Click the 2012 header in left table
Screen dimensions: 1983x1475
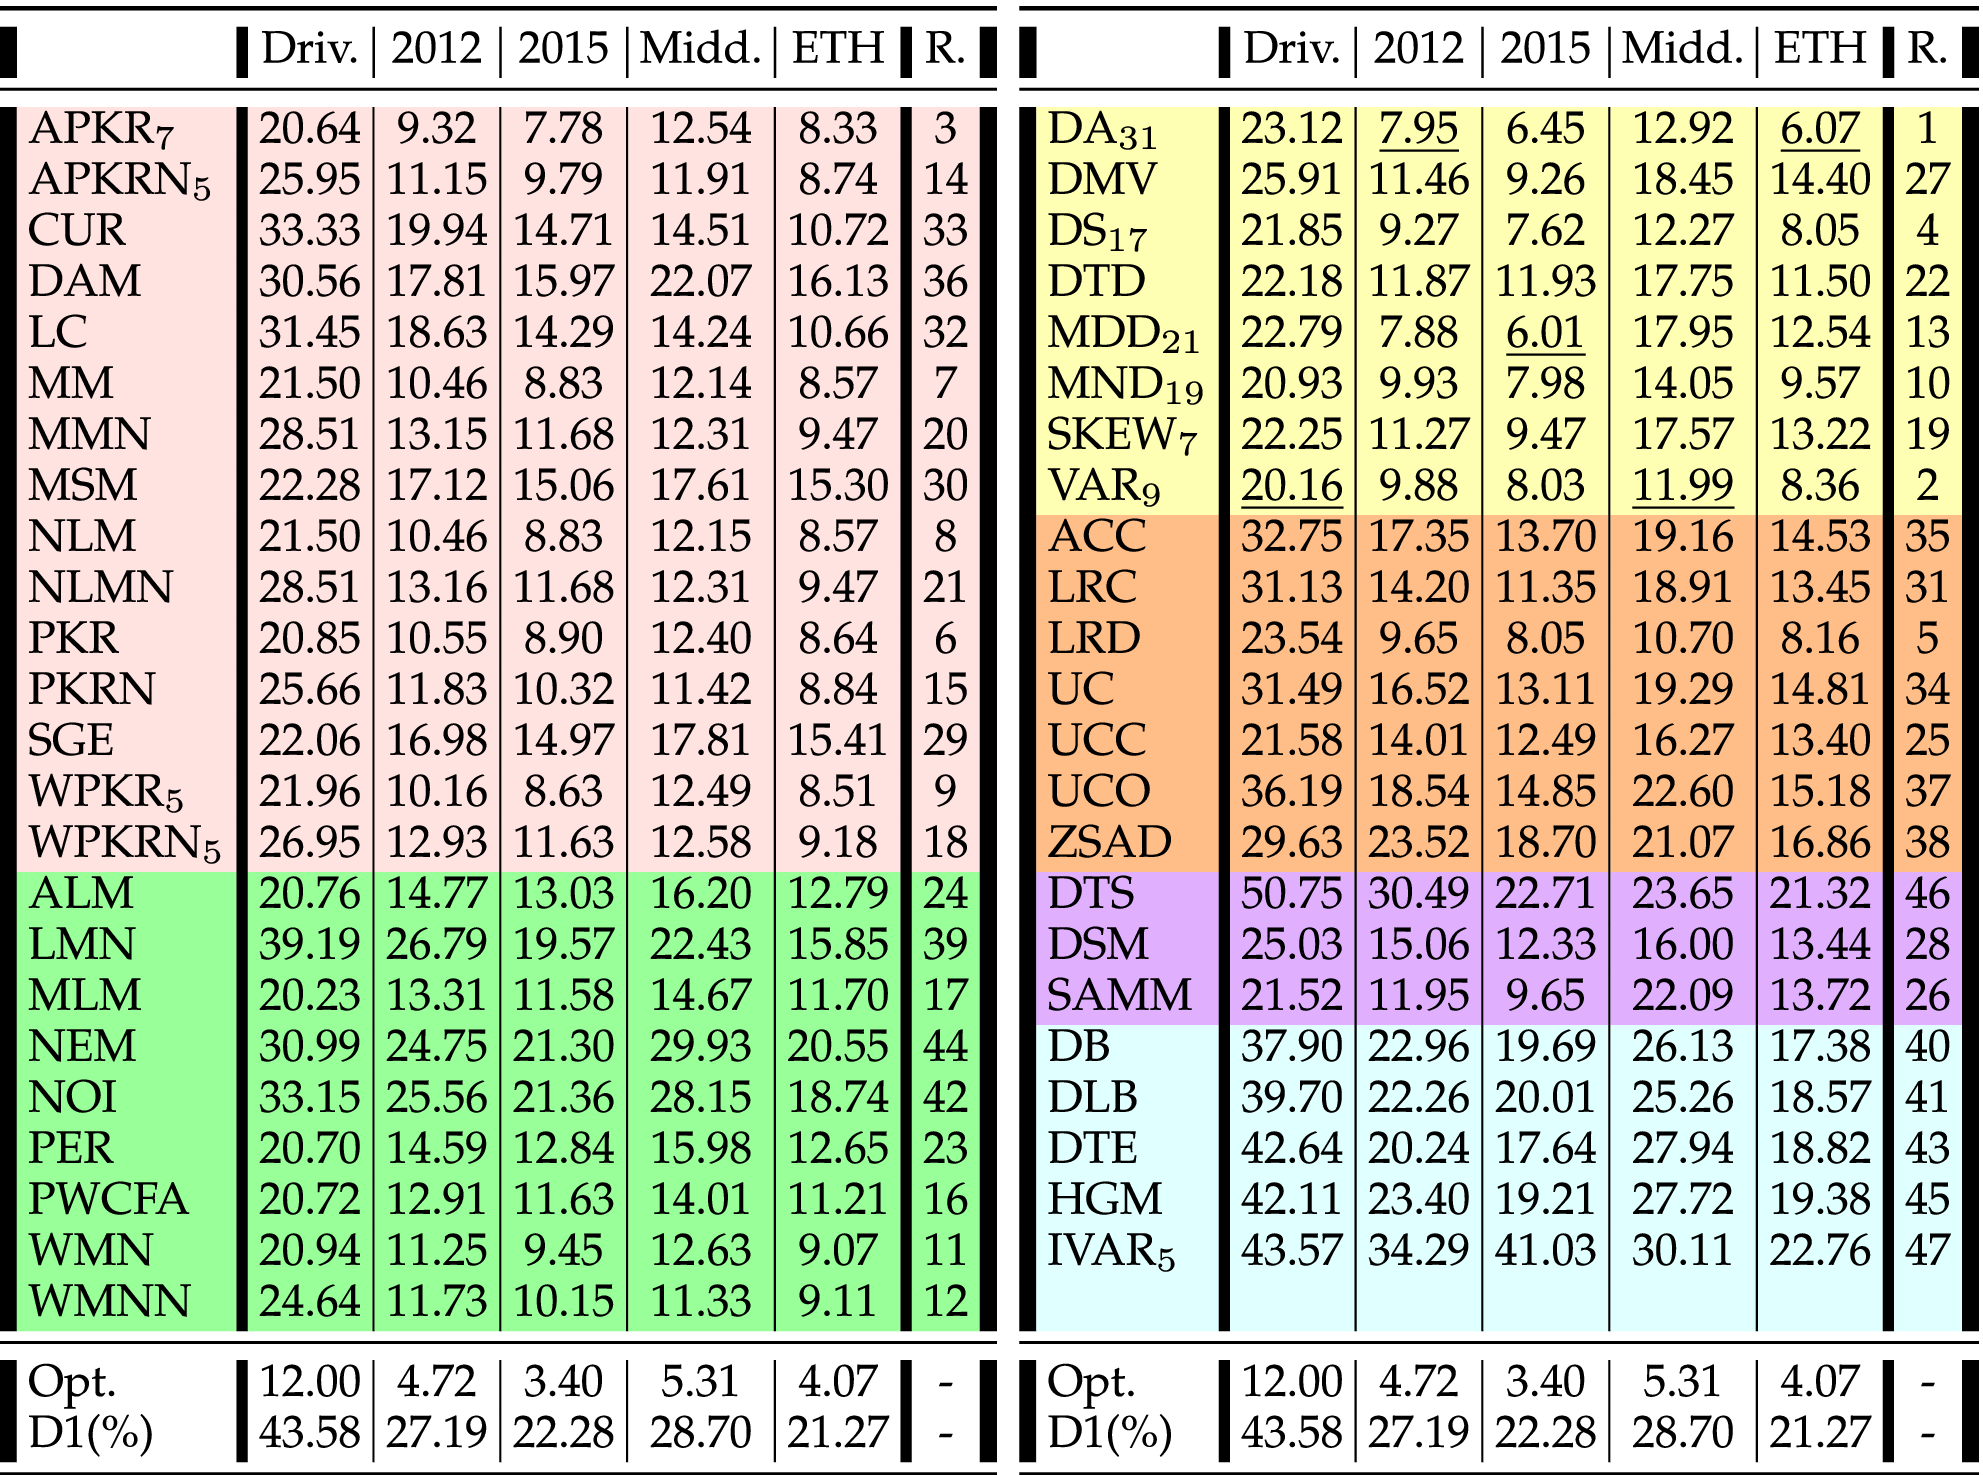436,48
